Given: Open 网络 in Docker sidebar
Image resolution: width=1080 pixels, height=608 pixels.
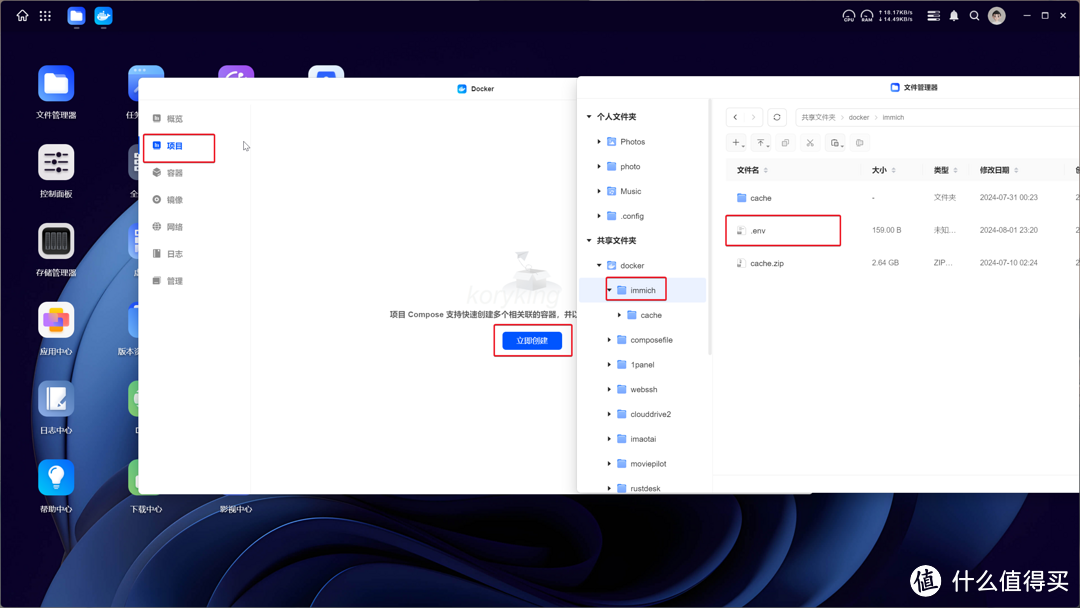Looking at the screenshot, I should coord(175,227).
